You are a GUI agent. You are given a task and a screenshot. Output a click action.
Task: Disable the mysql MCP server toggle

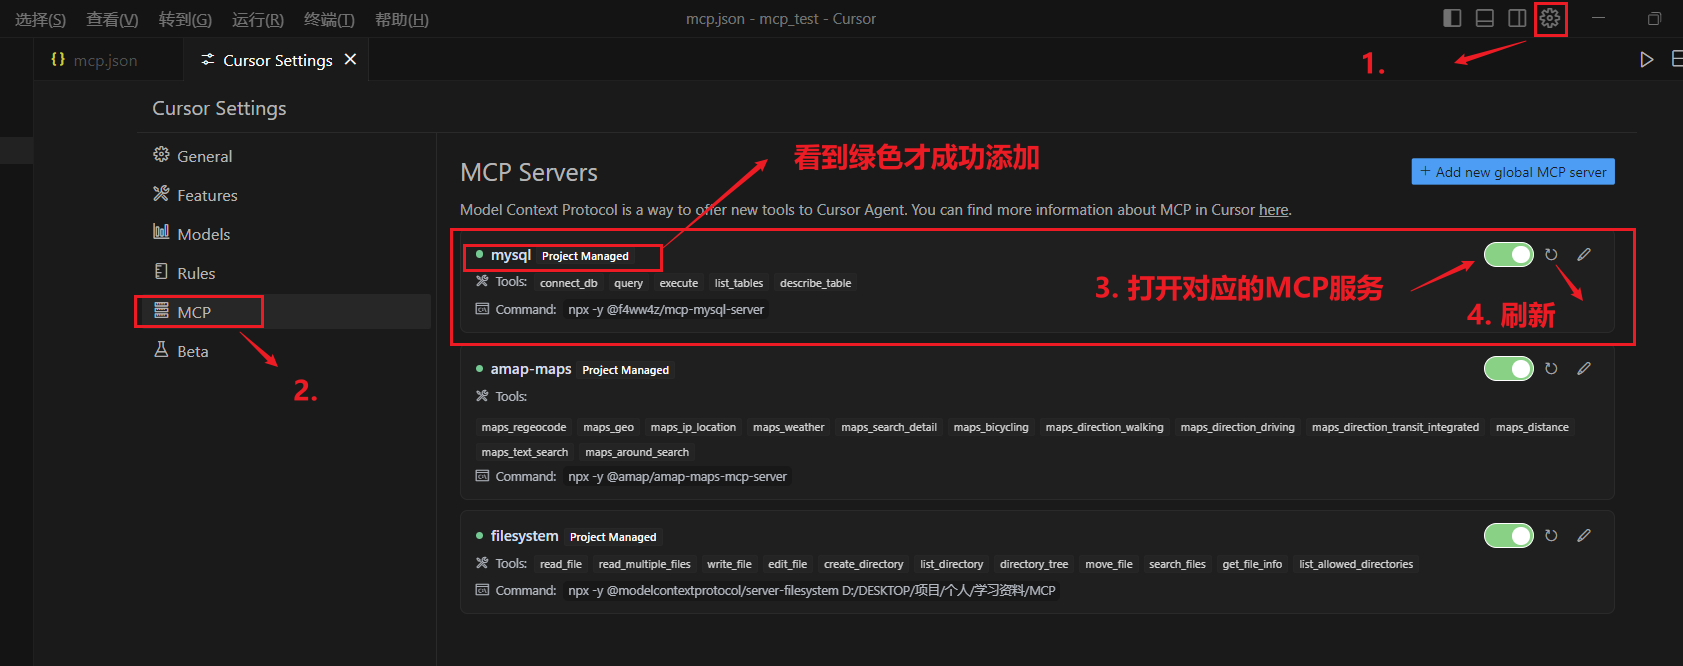coord(1509,255)
